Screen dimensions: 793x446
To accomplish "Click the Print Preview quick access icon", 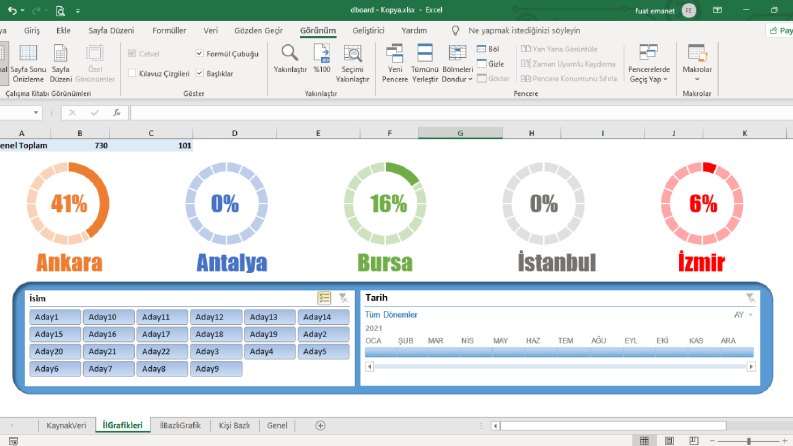I will [x=60, y=10].
